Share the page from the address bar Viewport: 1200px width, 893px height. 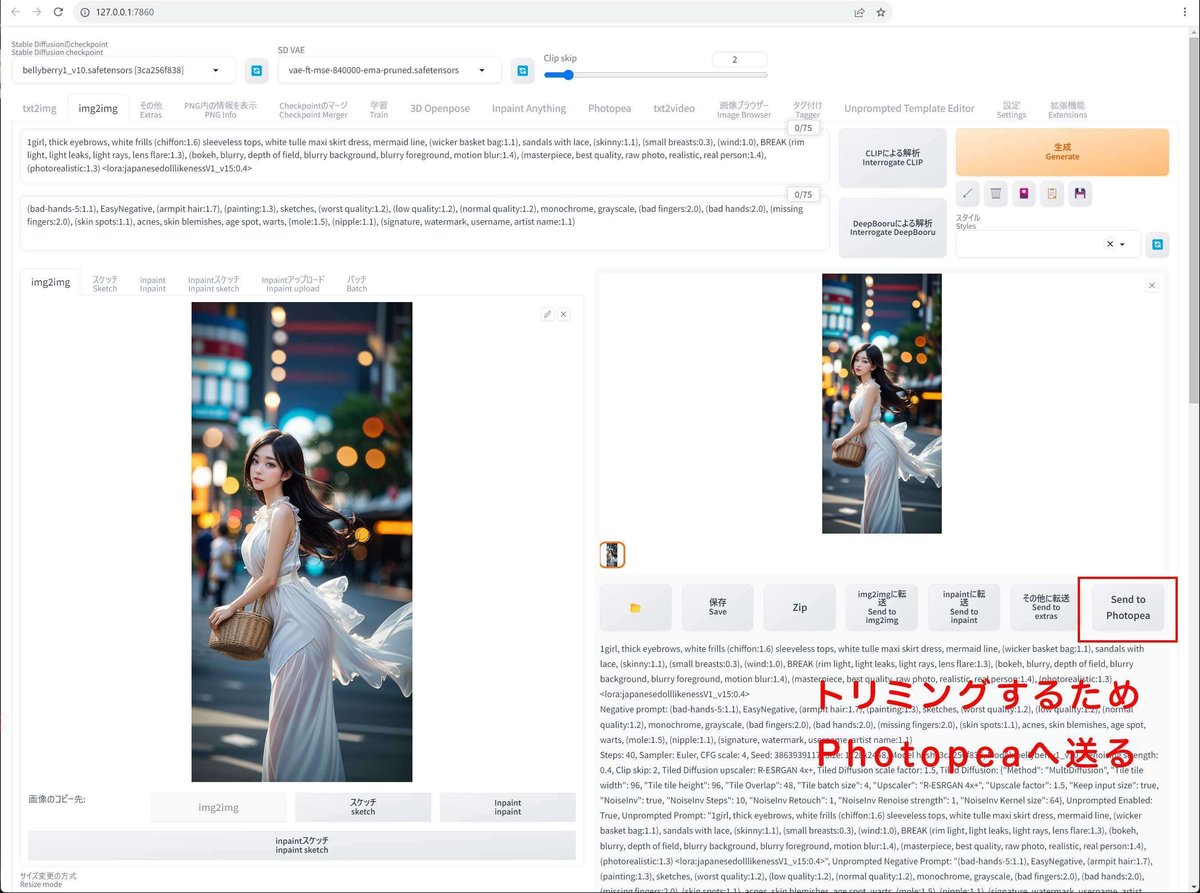859,12
